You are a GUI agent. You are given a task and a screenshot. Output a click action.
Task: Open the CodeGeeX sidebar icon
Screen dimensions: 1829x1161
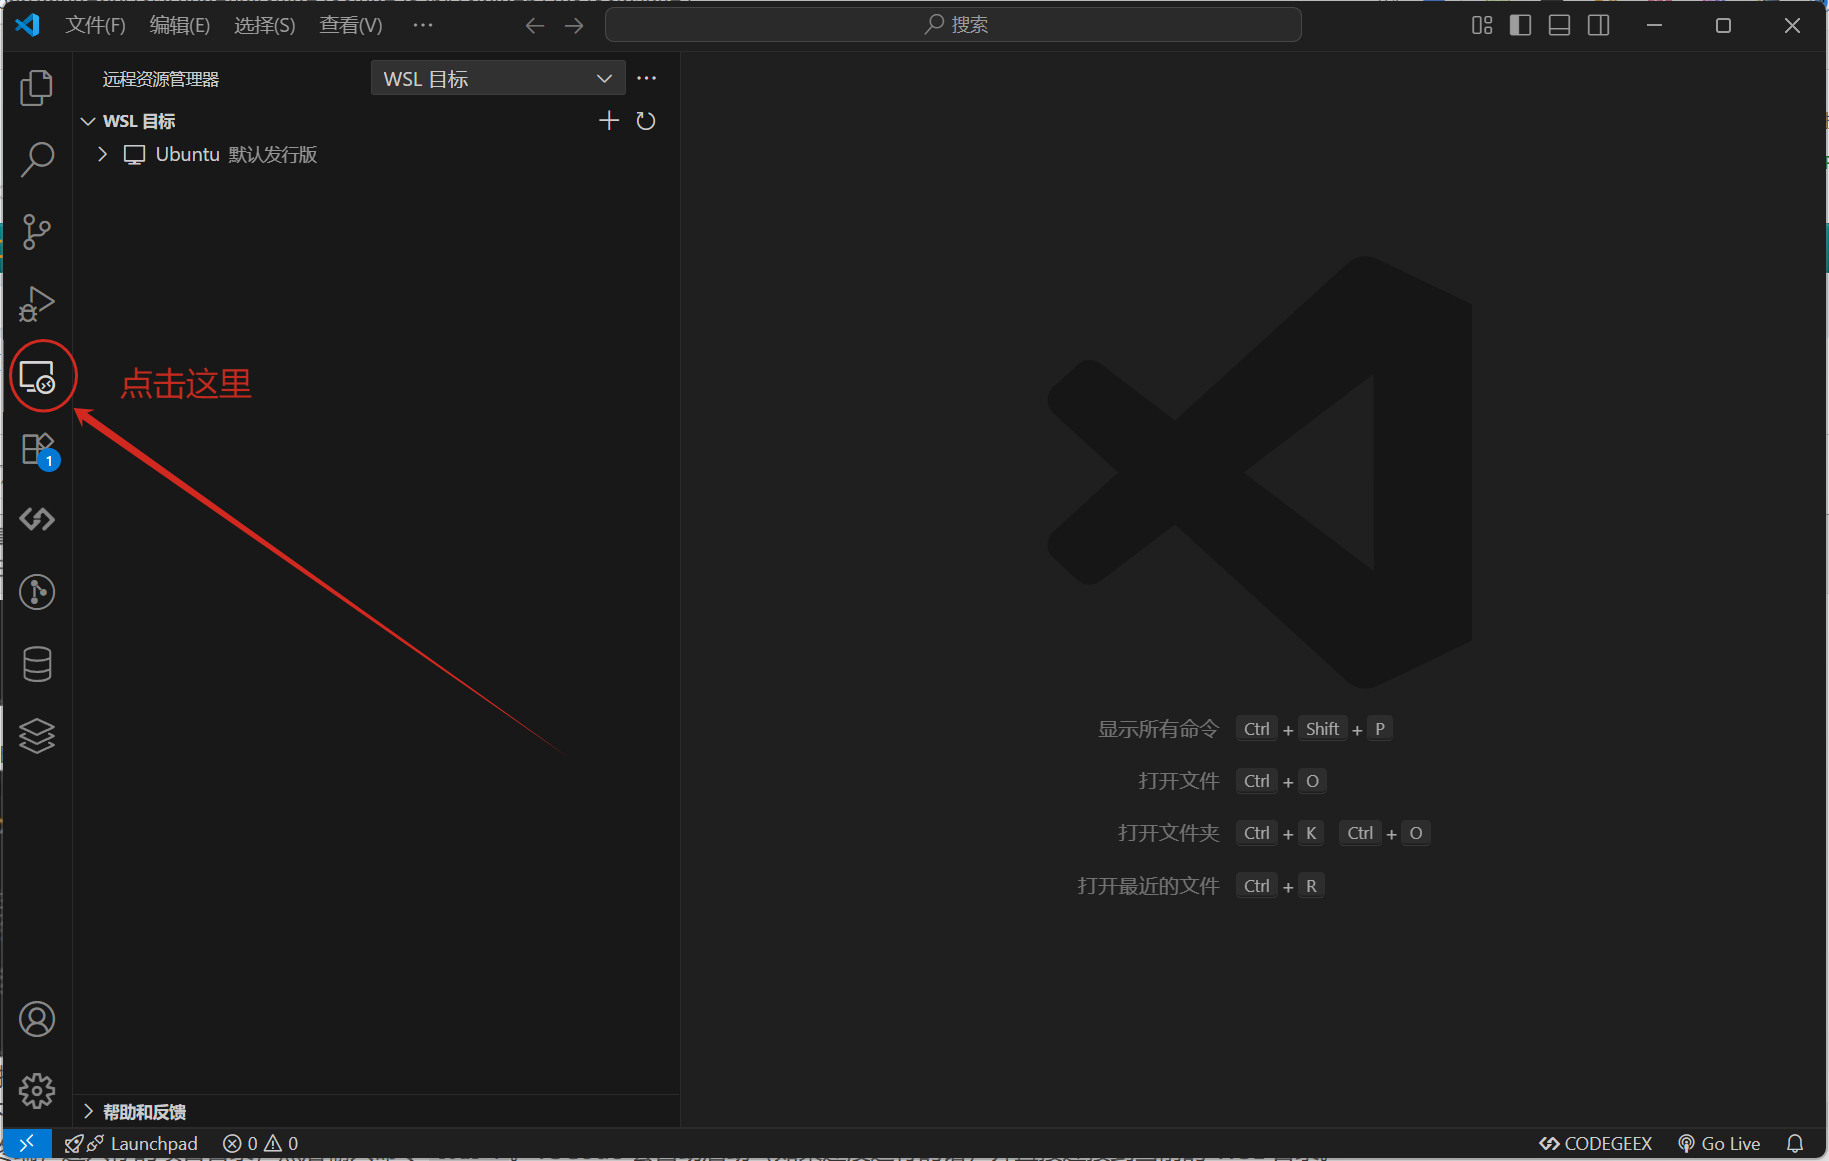(37, 519)
